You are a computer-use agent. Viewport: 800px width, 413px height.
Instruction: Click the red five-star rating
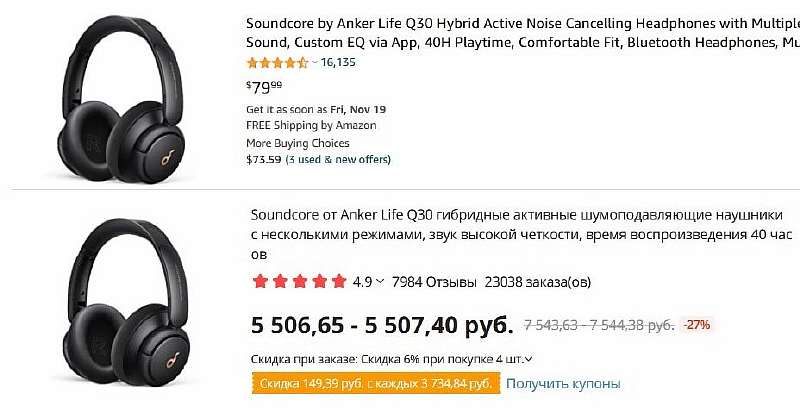coord(299,282)
